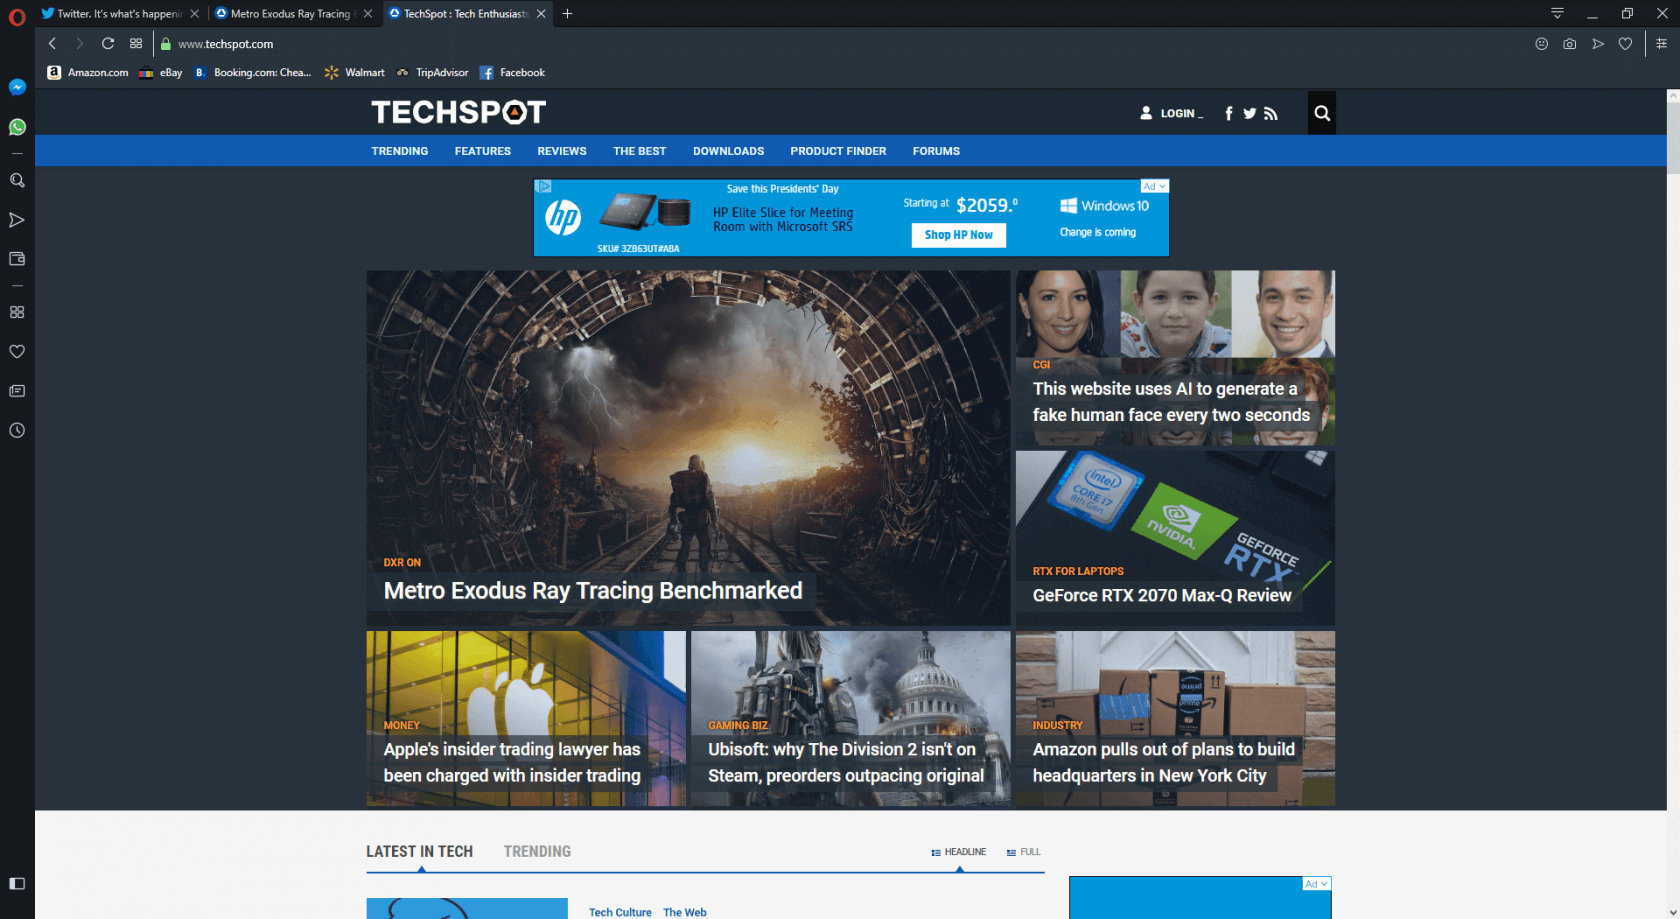Switch to HEADLINE view
The image size is (1680, 919).
(959, 852)
